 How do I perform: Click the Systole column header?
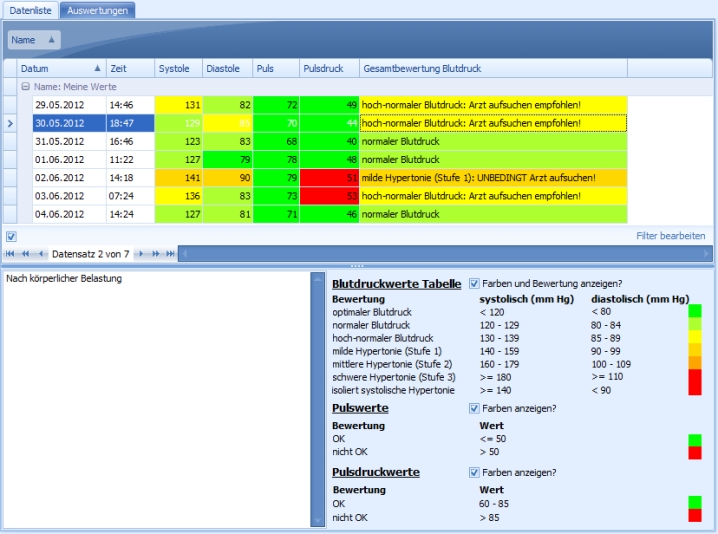177,69
